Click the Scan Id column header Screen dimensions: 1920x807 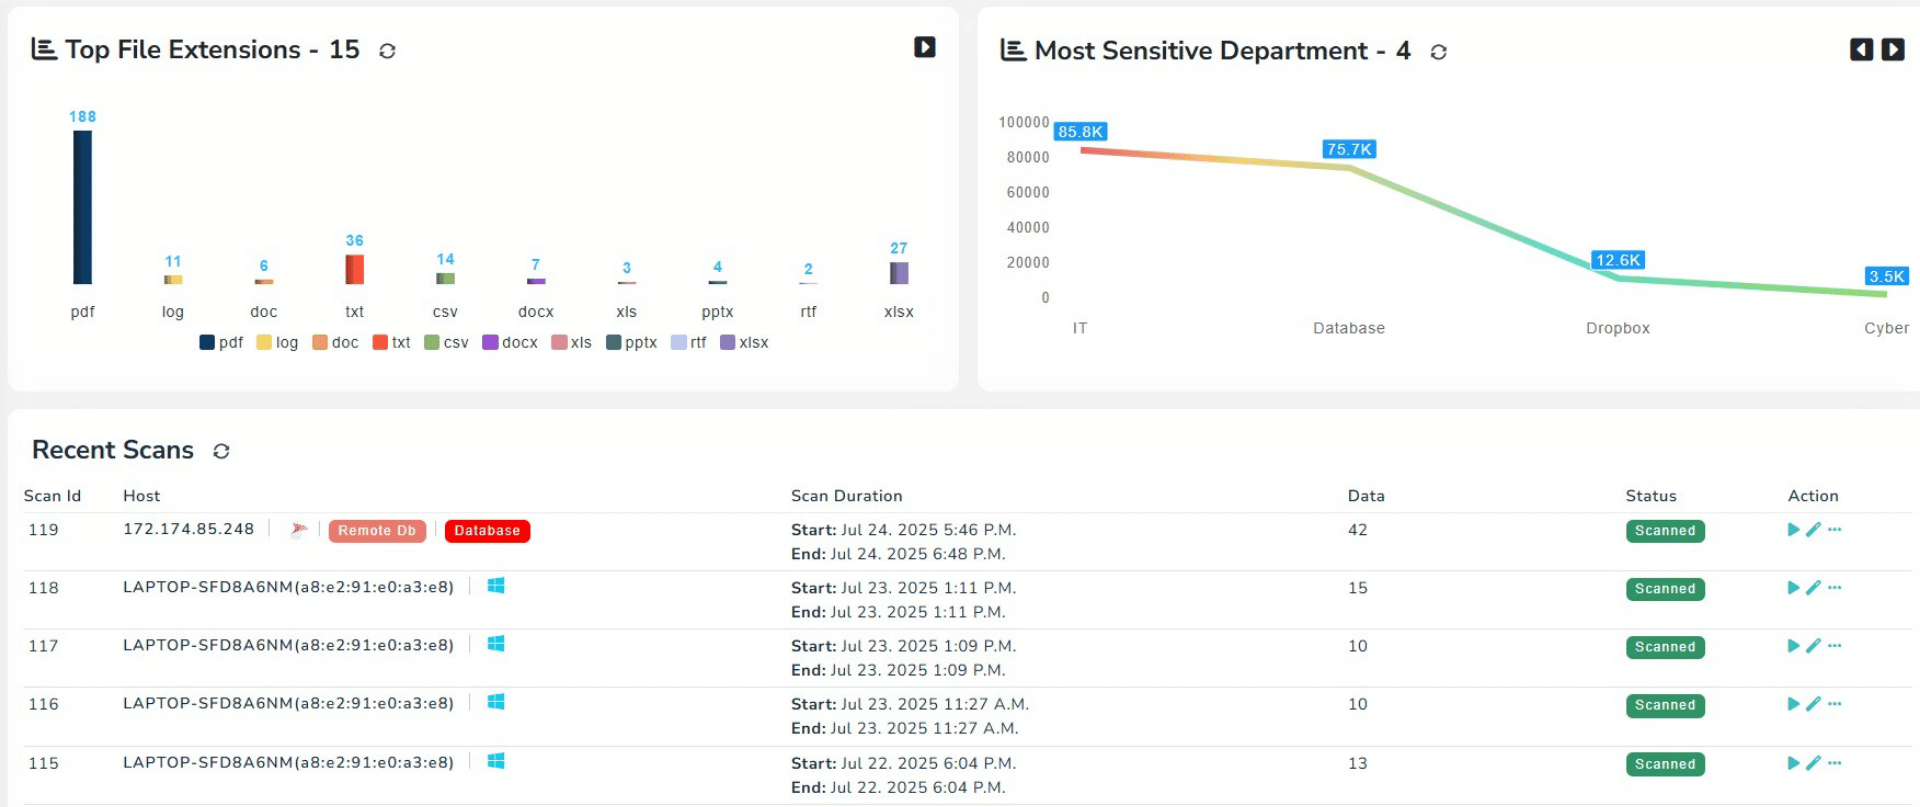(52, 496)
